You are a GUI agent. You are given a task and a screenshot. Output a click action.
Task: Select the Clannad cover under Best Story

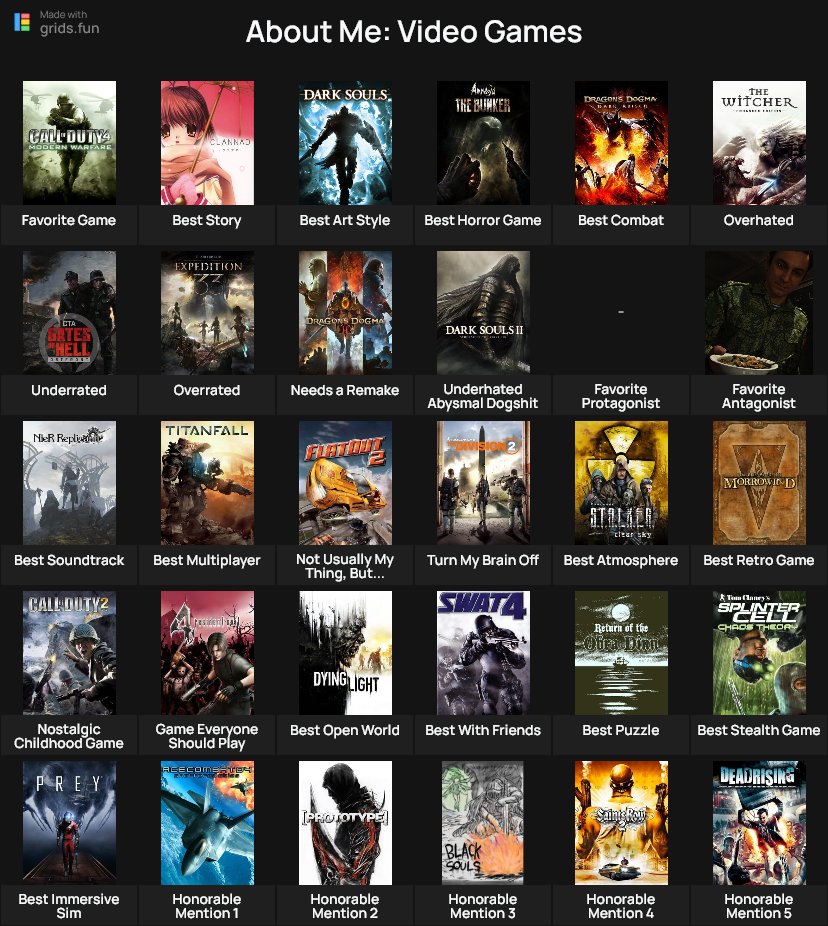207,143
